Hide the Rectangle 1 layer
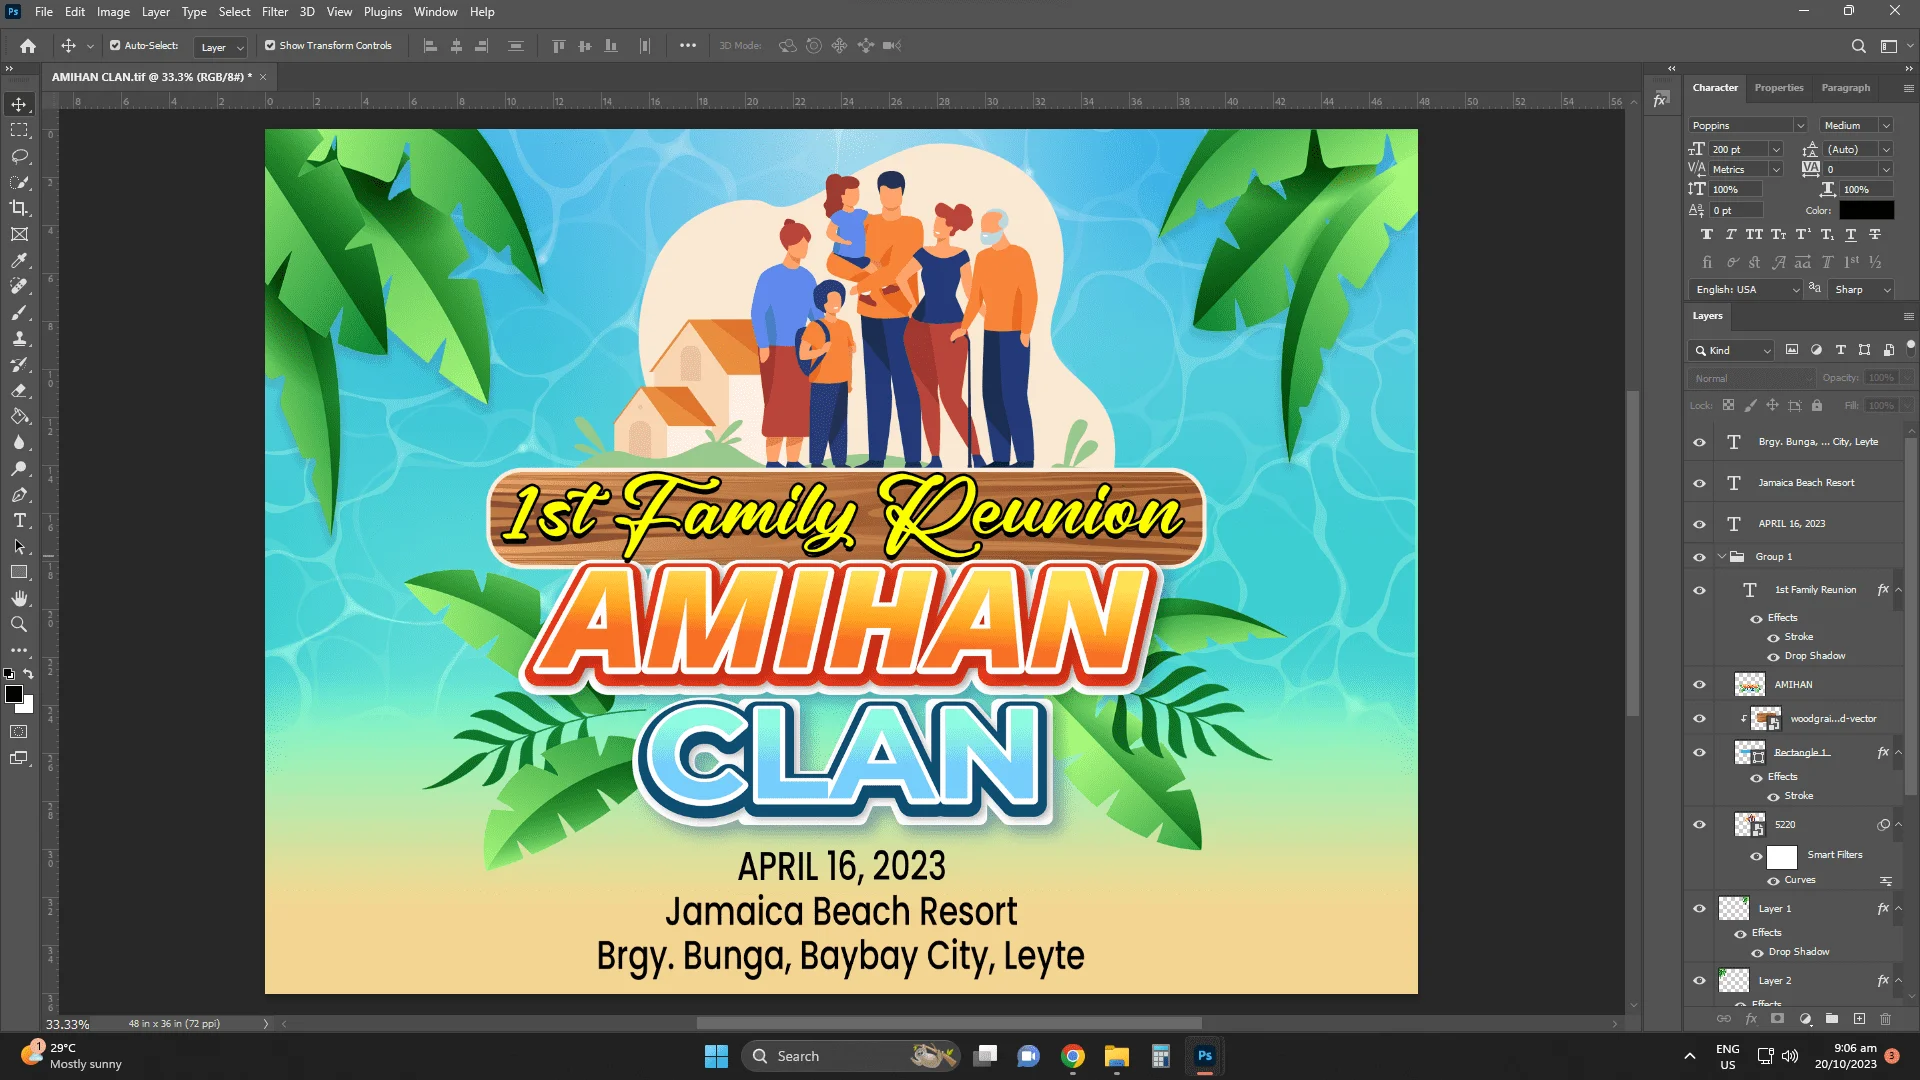The image size is (1920, 1080). tap(1699, 753)
